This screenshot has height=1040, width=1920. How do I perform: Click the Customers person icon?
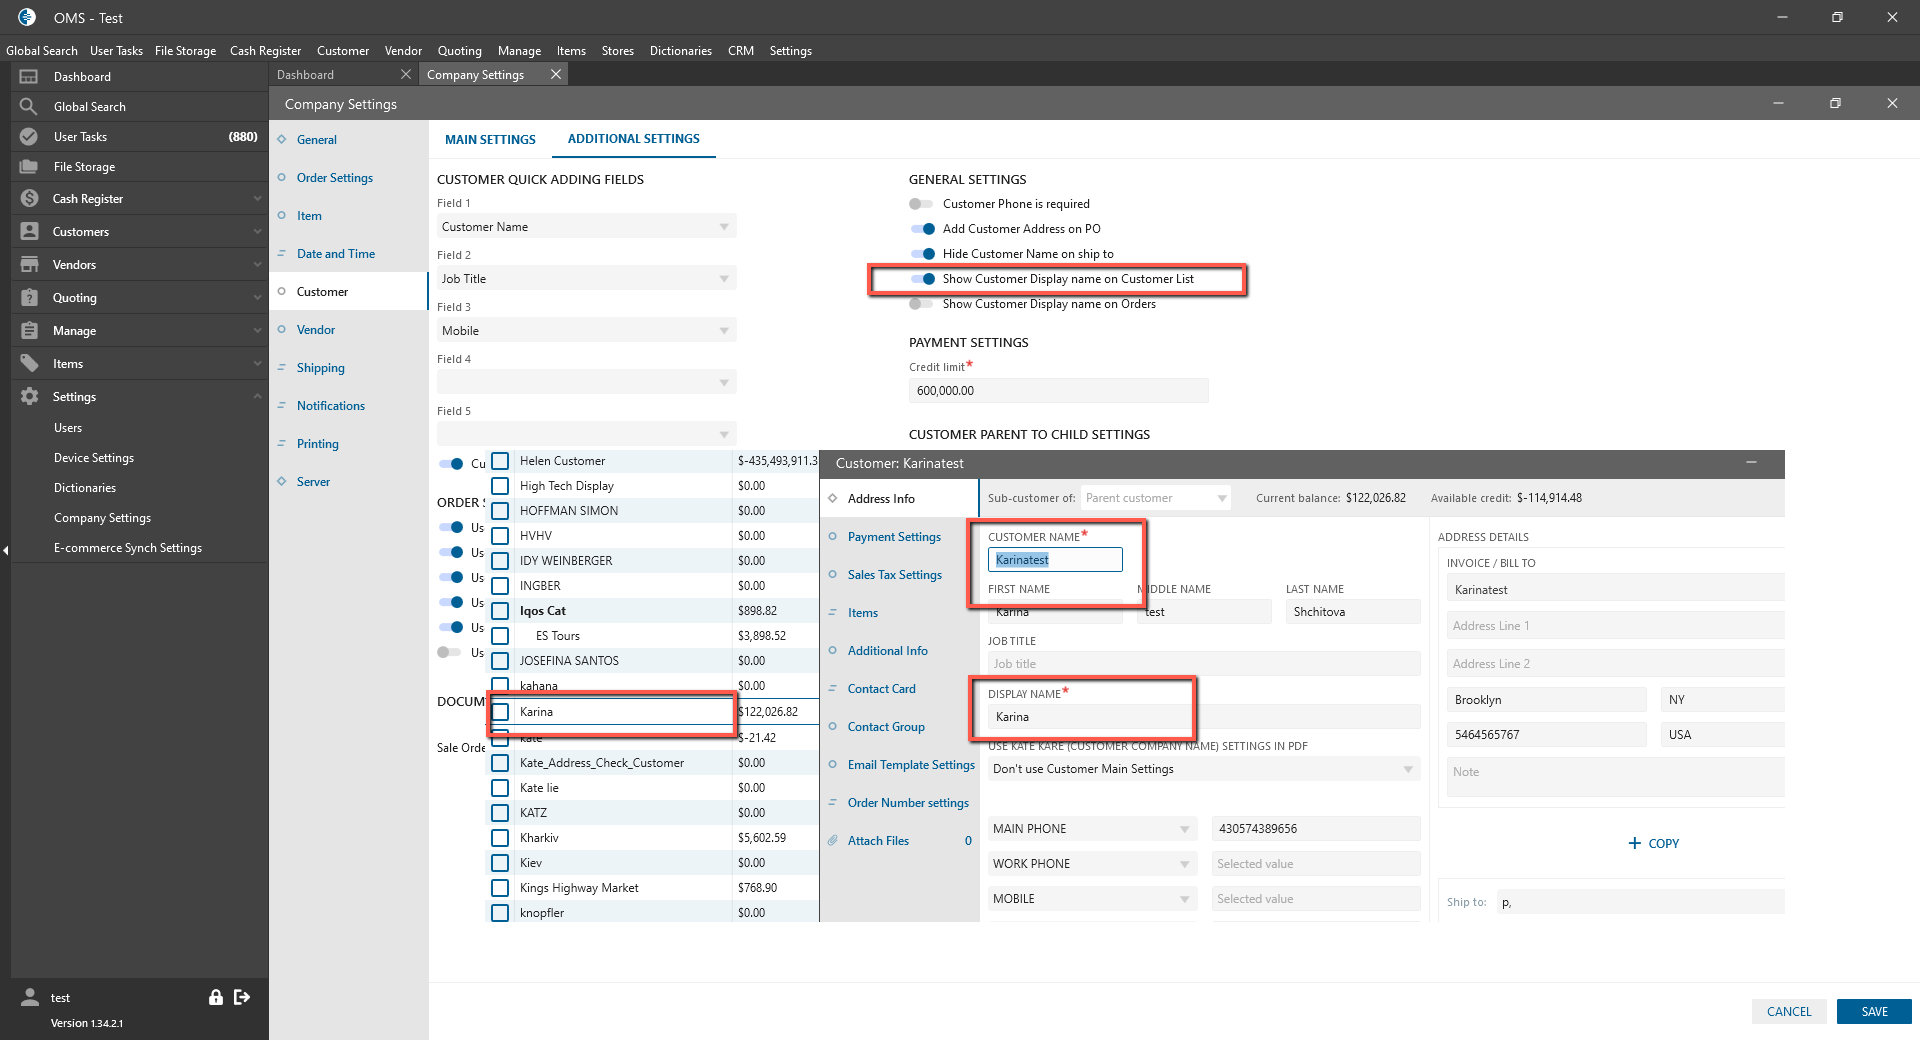[x=29, y=232]
